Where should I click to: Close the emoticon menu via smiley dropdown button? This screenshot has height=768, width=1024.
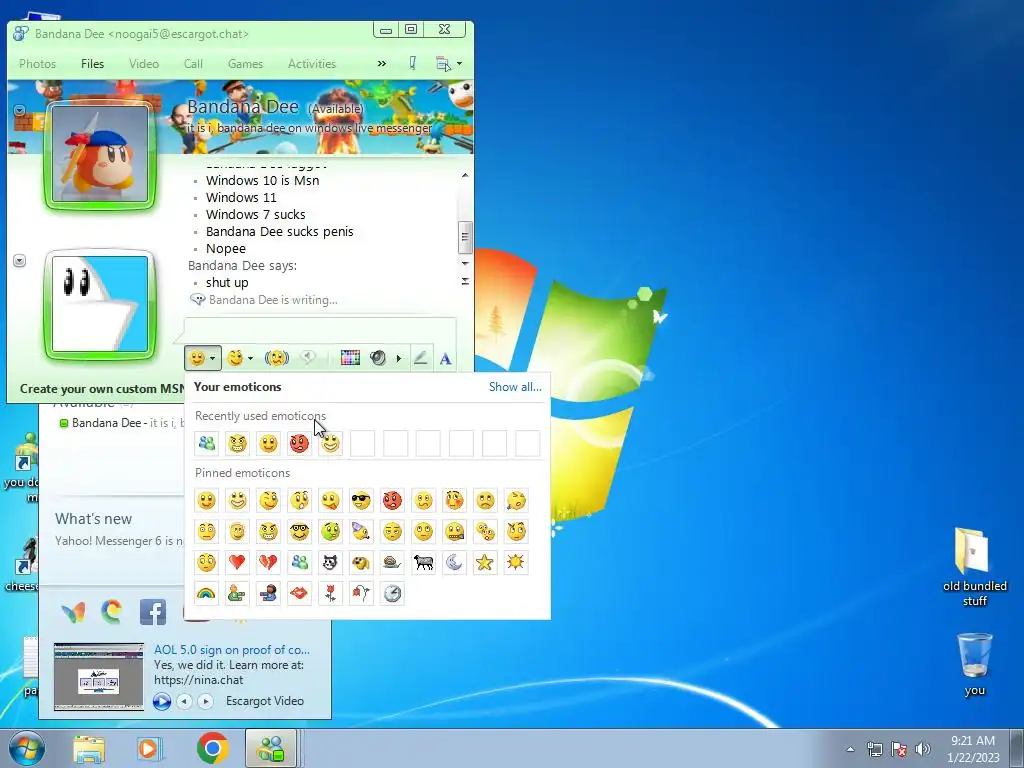pos(202,358)
